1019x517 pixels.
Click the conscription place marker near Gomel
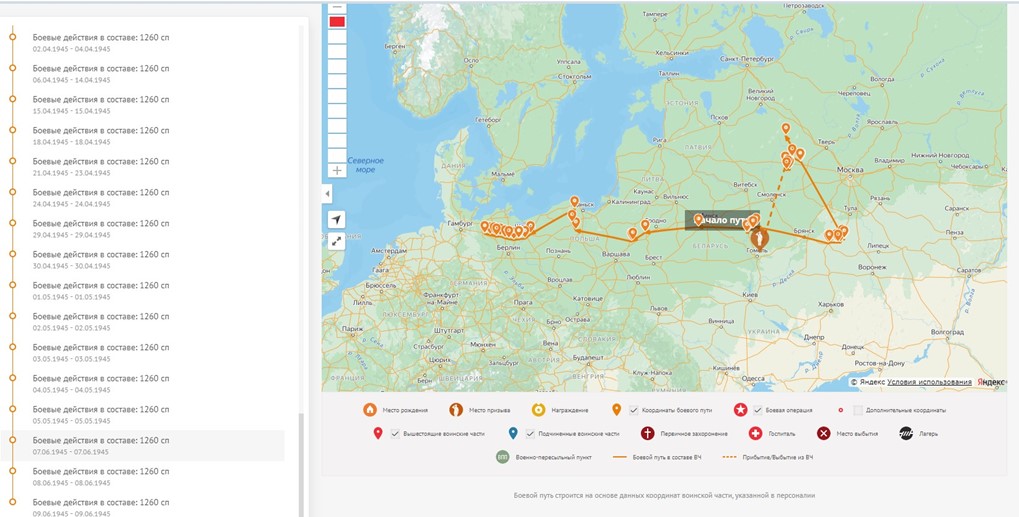pos(759,239)
